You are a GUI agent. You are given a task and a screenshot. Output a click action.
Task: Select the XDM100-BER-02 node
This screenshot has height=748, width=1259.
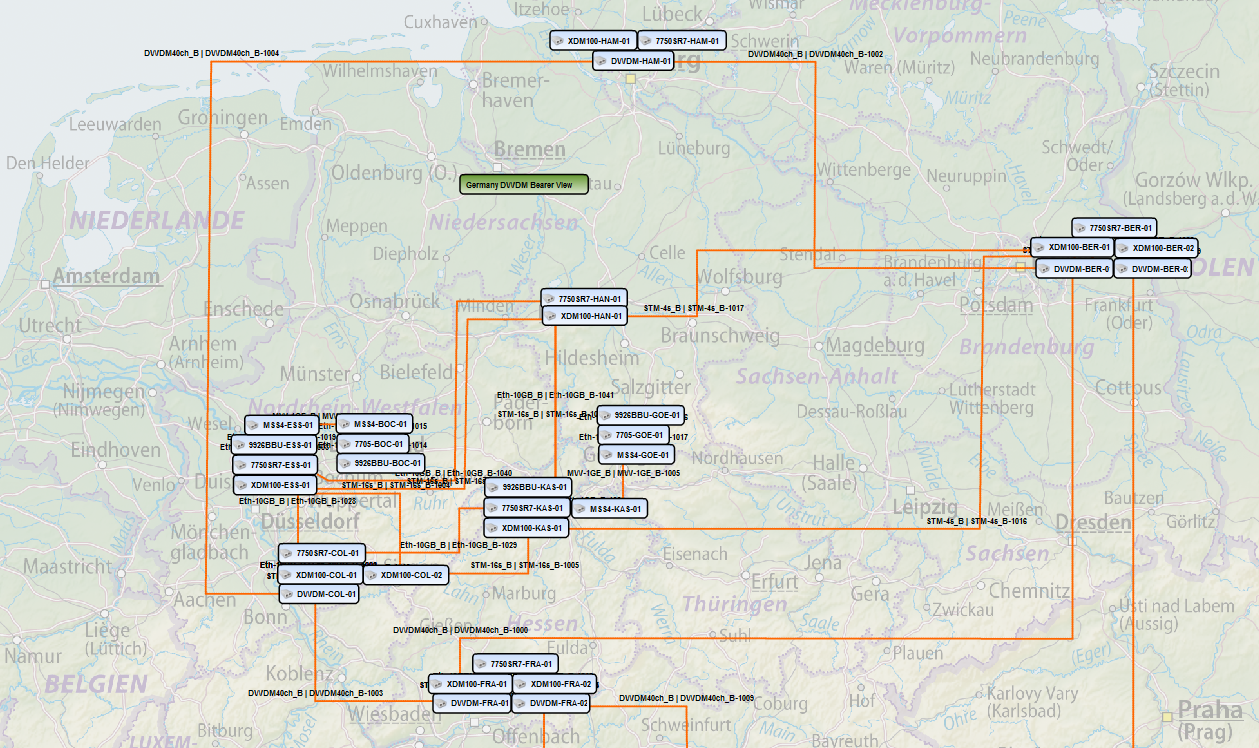pyautogui.click(x=1156, y=248)
